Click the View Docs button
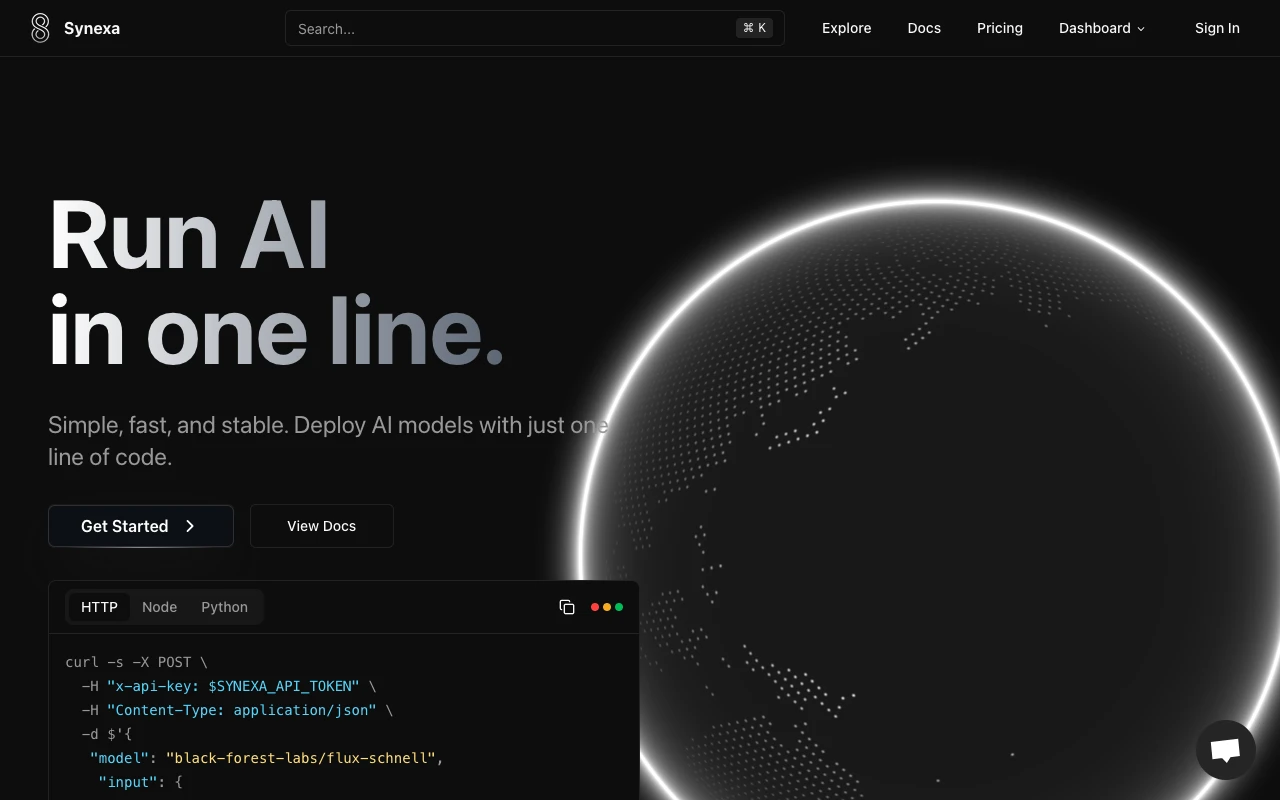 pyautogui.click(x=321, y=525)
